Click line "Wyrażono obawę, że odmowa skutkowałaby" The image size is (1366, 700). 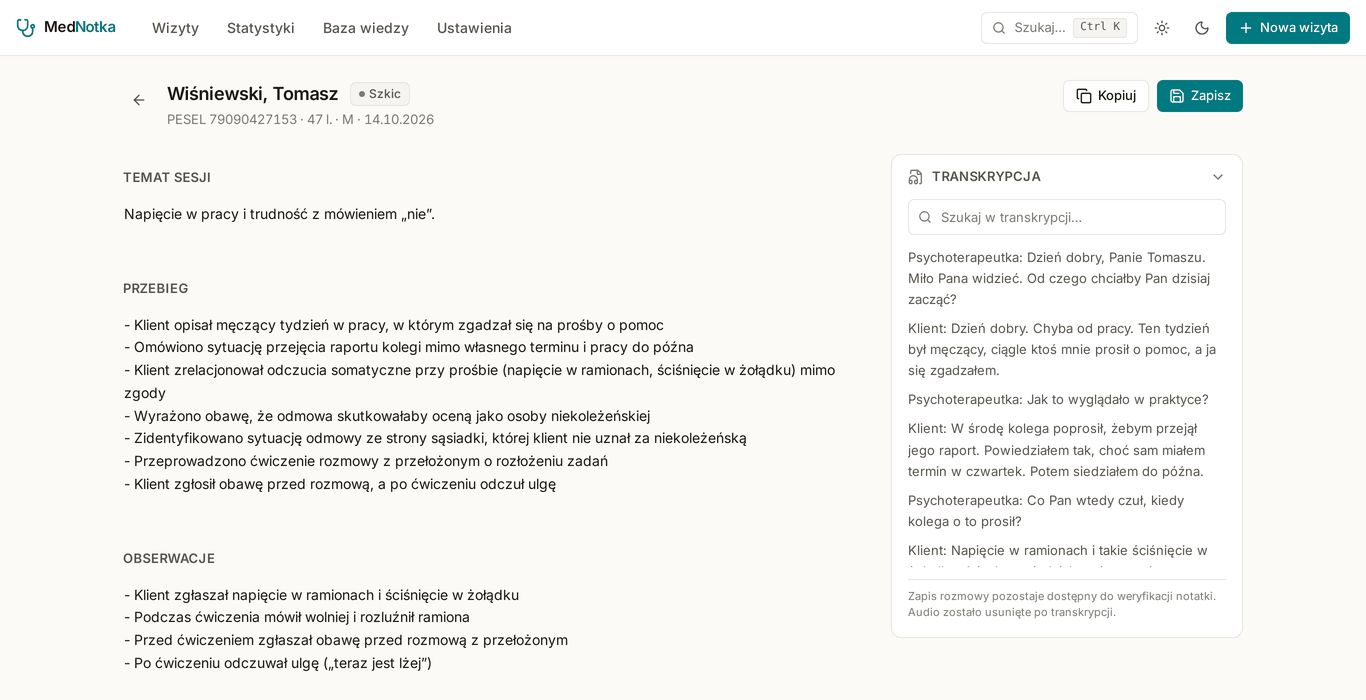coord(387,416)
